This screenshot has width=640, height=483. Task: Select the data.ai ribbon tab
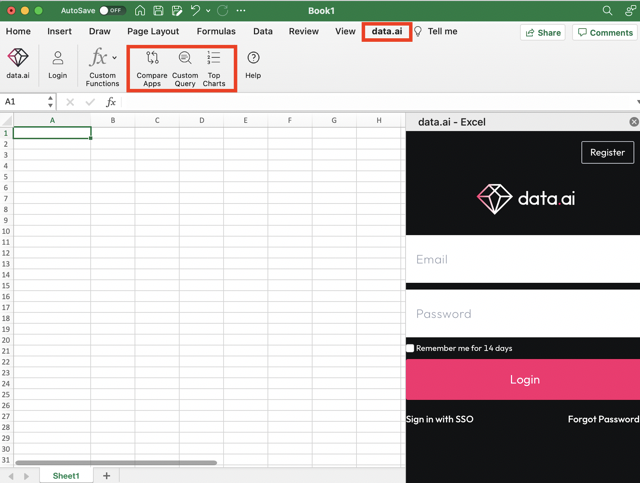point(387,31)
